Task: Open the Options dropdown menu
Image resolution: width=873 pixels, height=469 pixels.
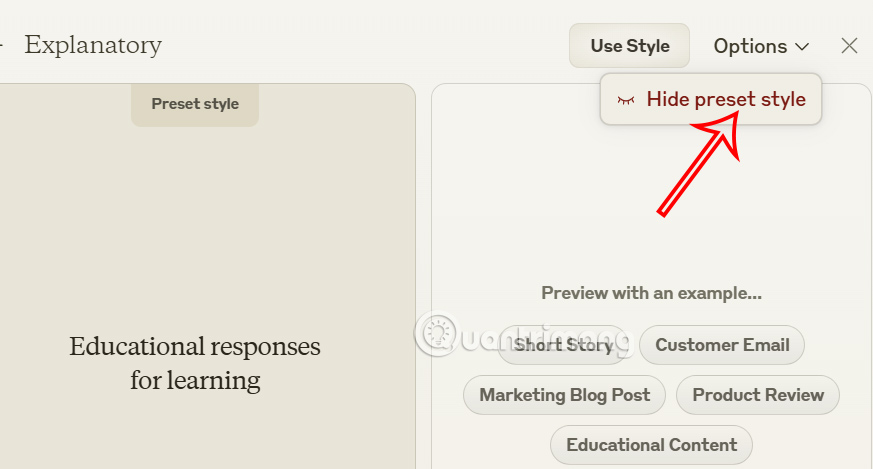Action: [760, 46]
